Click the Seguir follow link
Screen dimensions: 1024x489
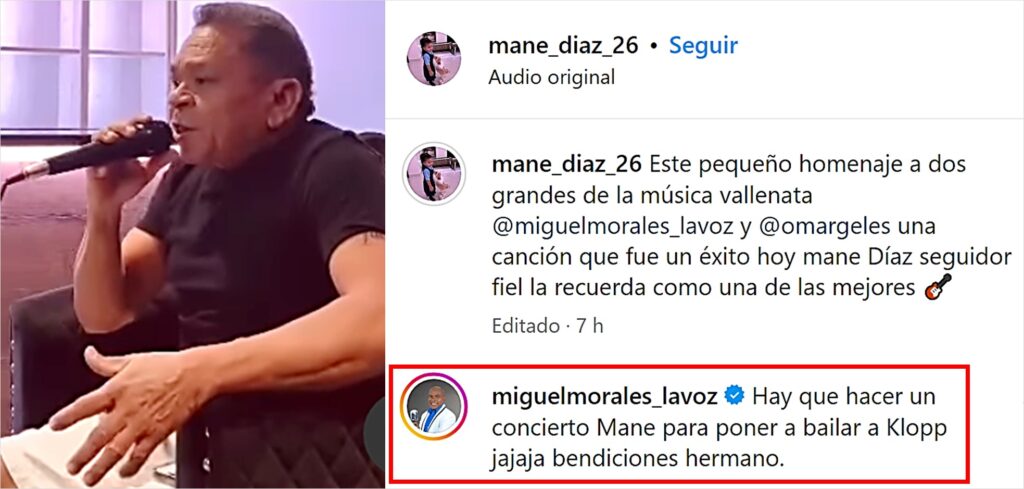tap(703, 46)
